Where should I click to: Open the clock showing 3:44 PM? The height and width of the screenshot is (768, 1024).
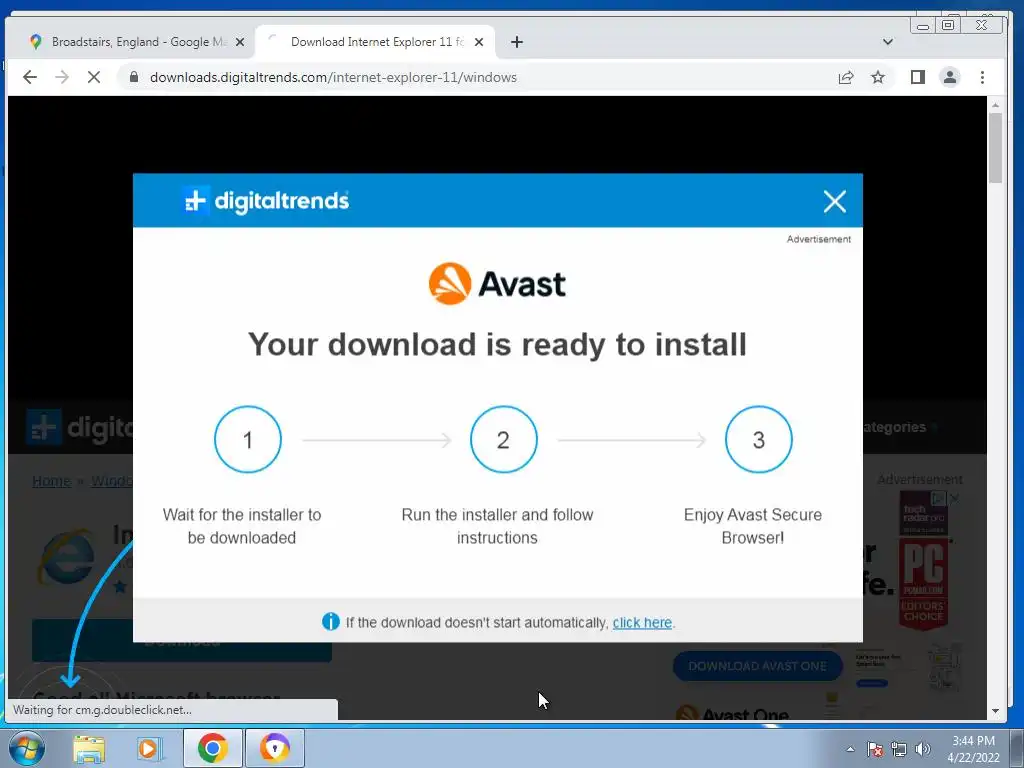973,749
